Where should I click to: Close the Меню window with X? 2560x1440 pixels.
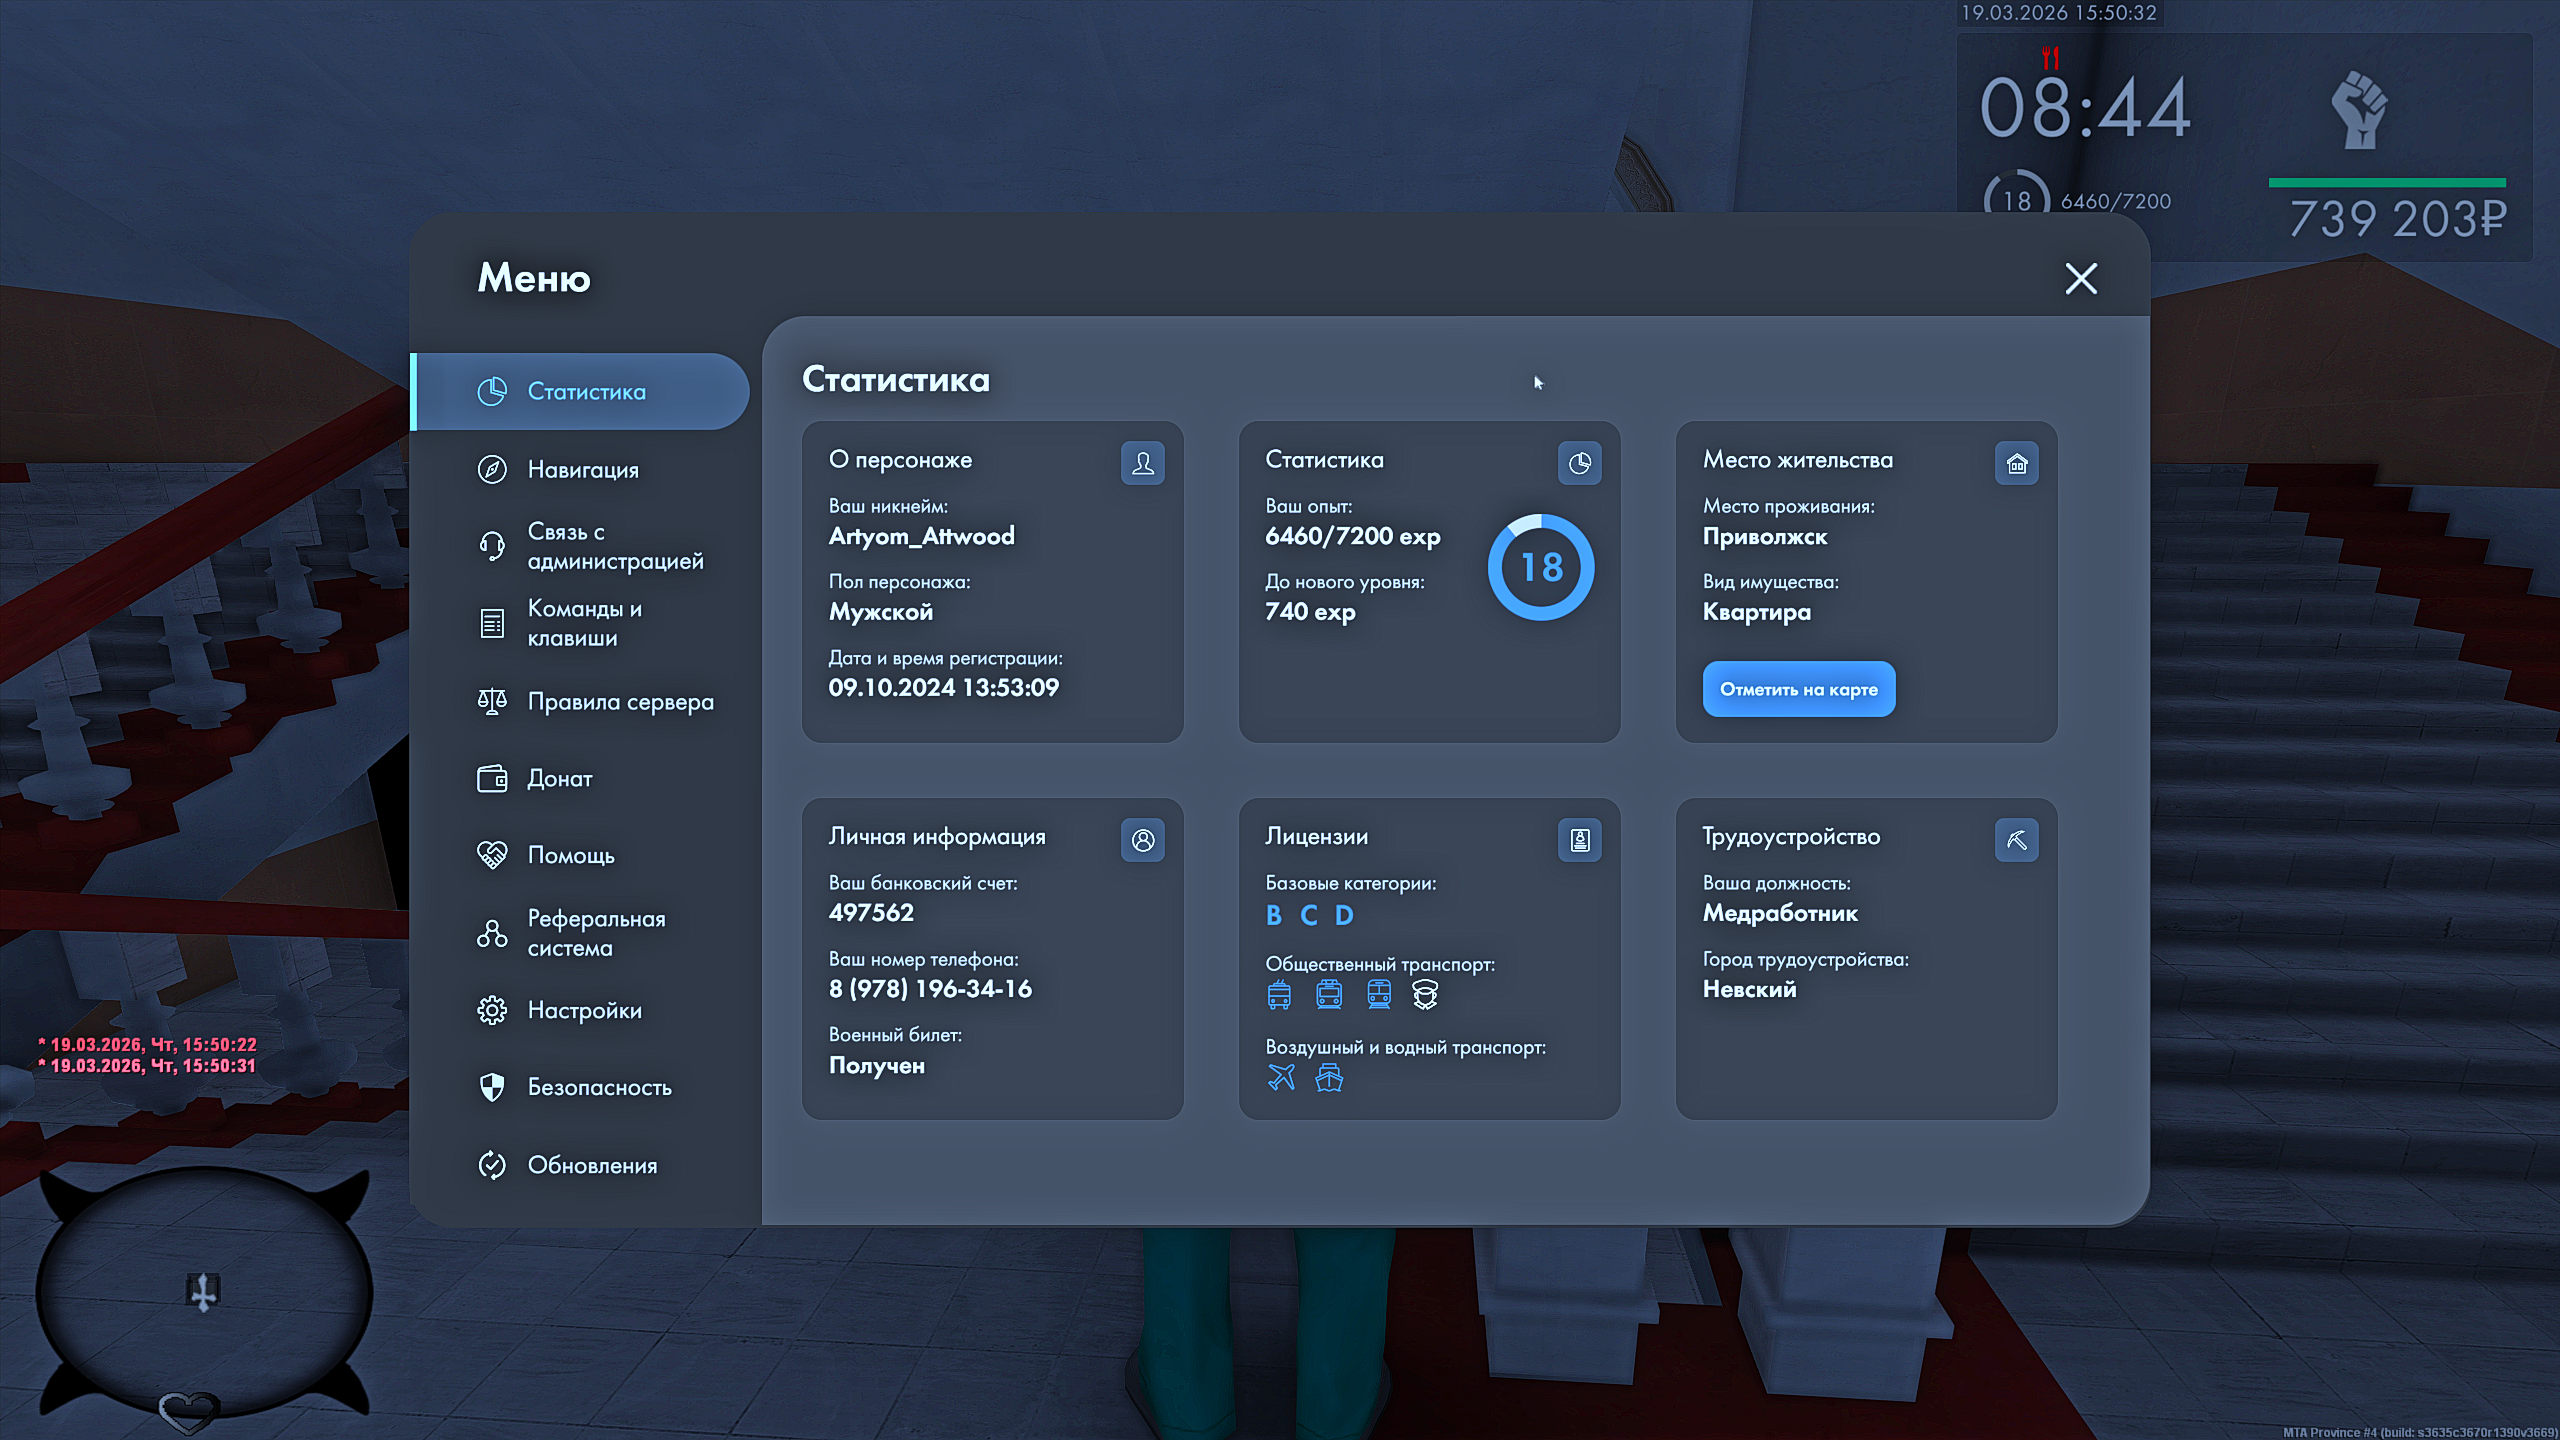(x=2081, y=278)
